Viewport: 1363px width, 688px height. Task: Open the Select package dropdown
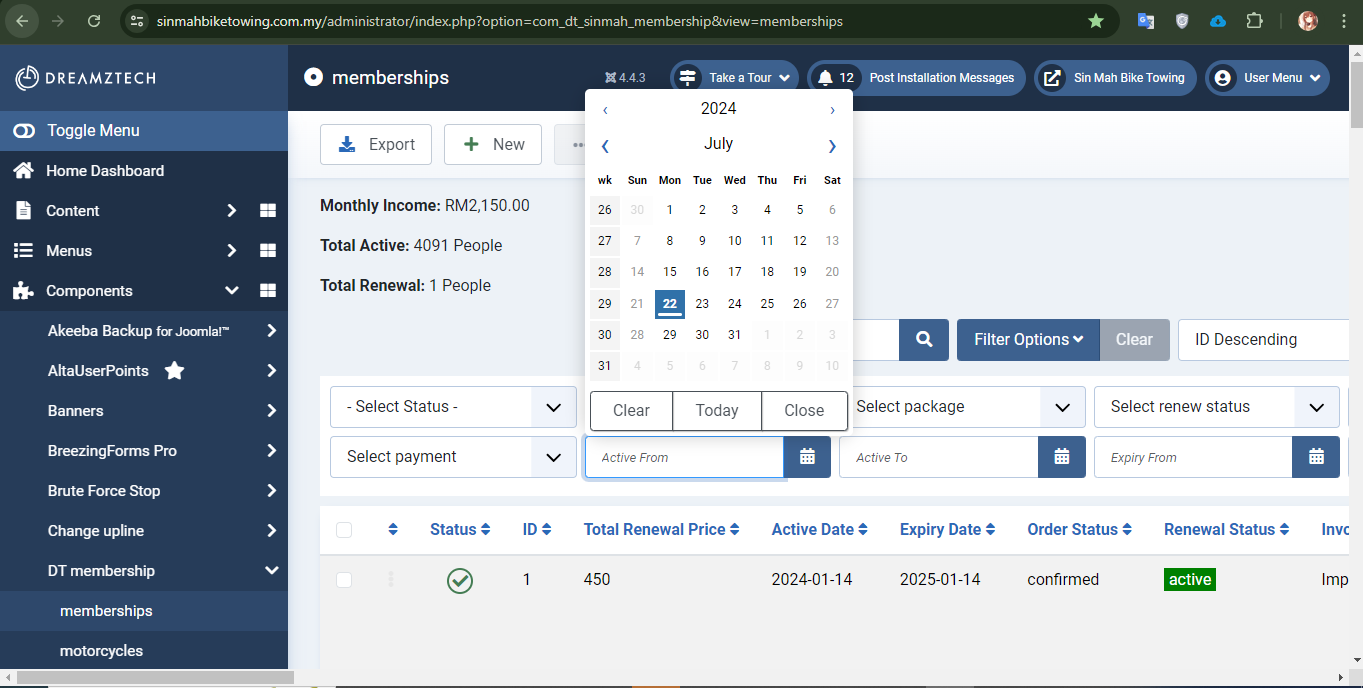961,407
